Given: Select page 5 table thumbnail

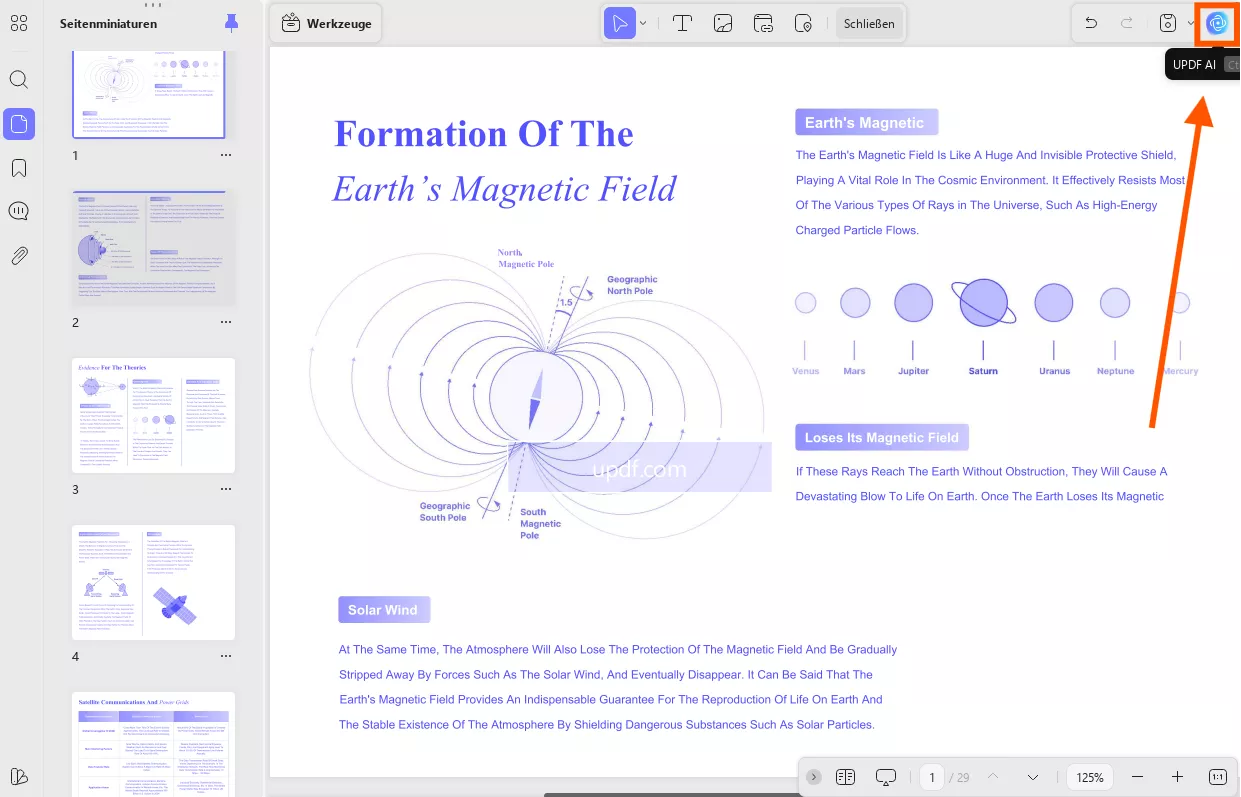Looking at the screenshot, I should point(154,742).
